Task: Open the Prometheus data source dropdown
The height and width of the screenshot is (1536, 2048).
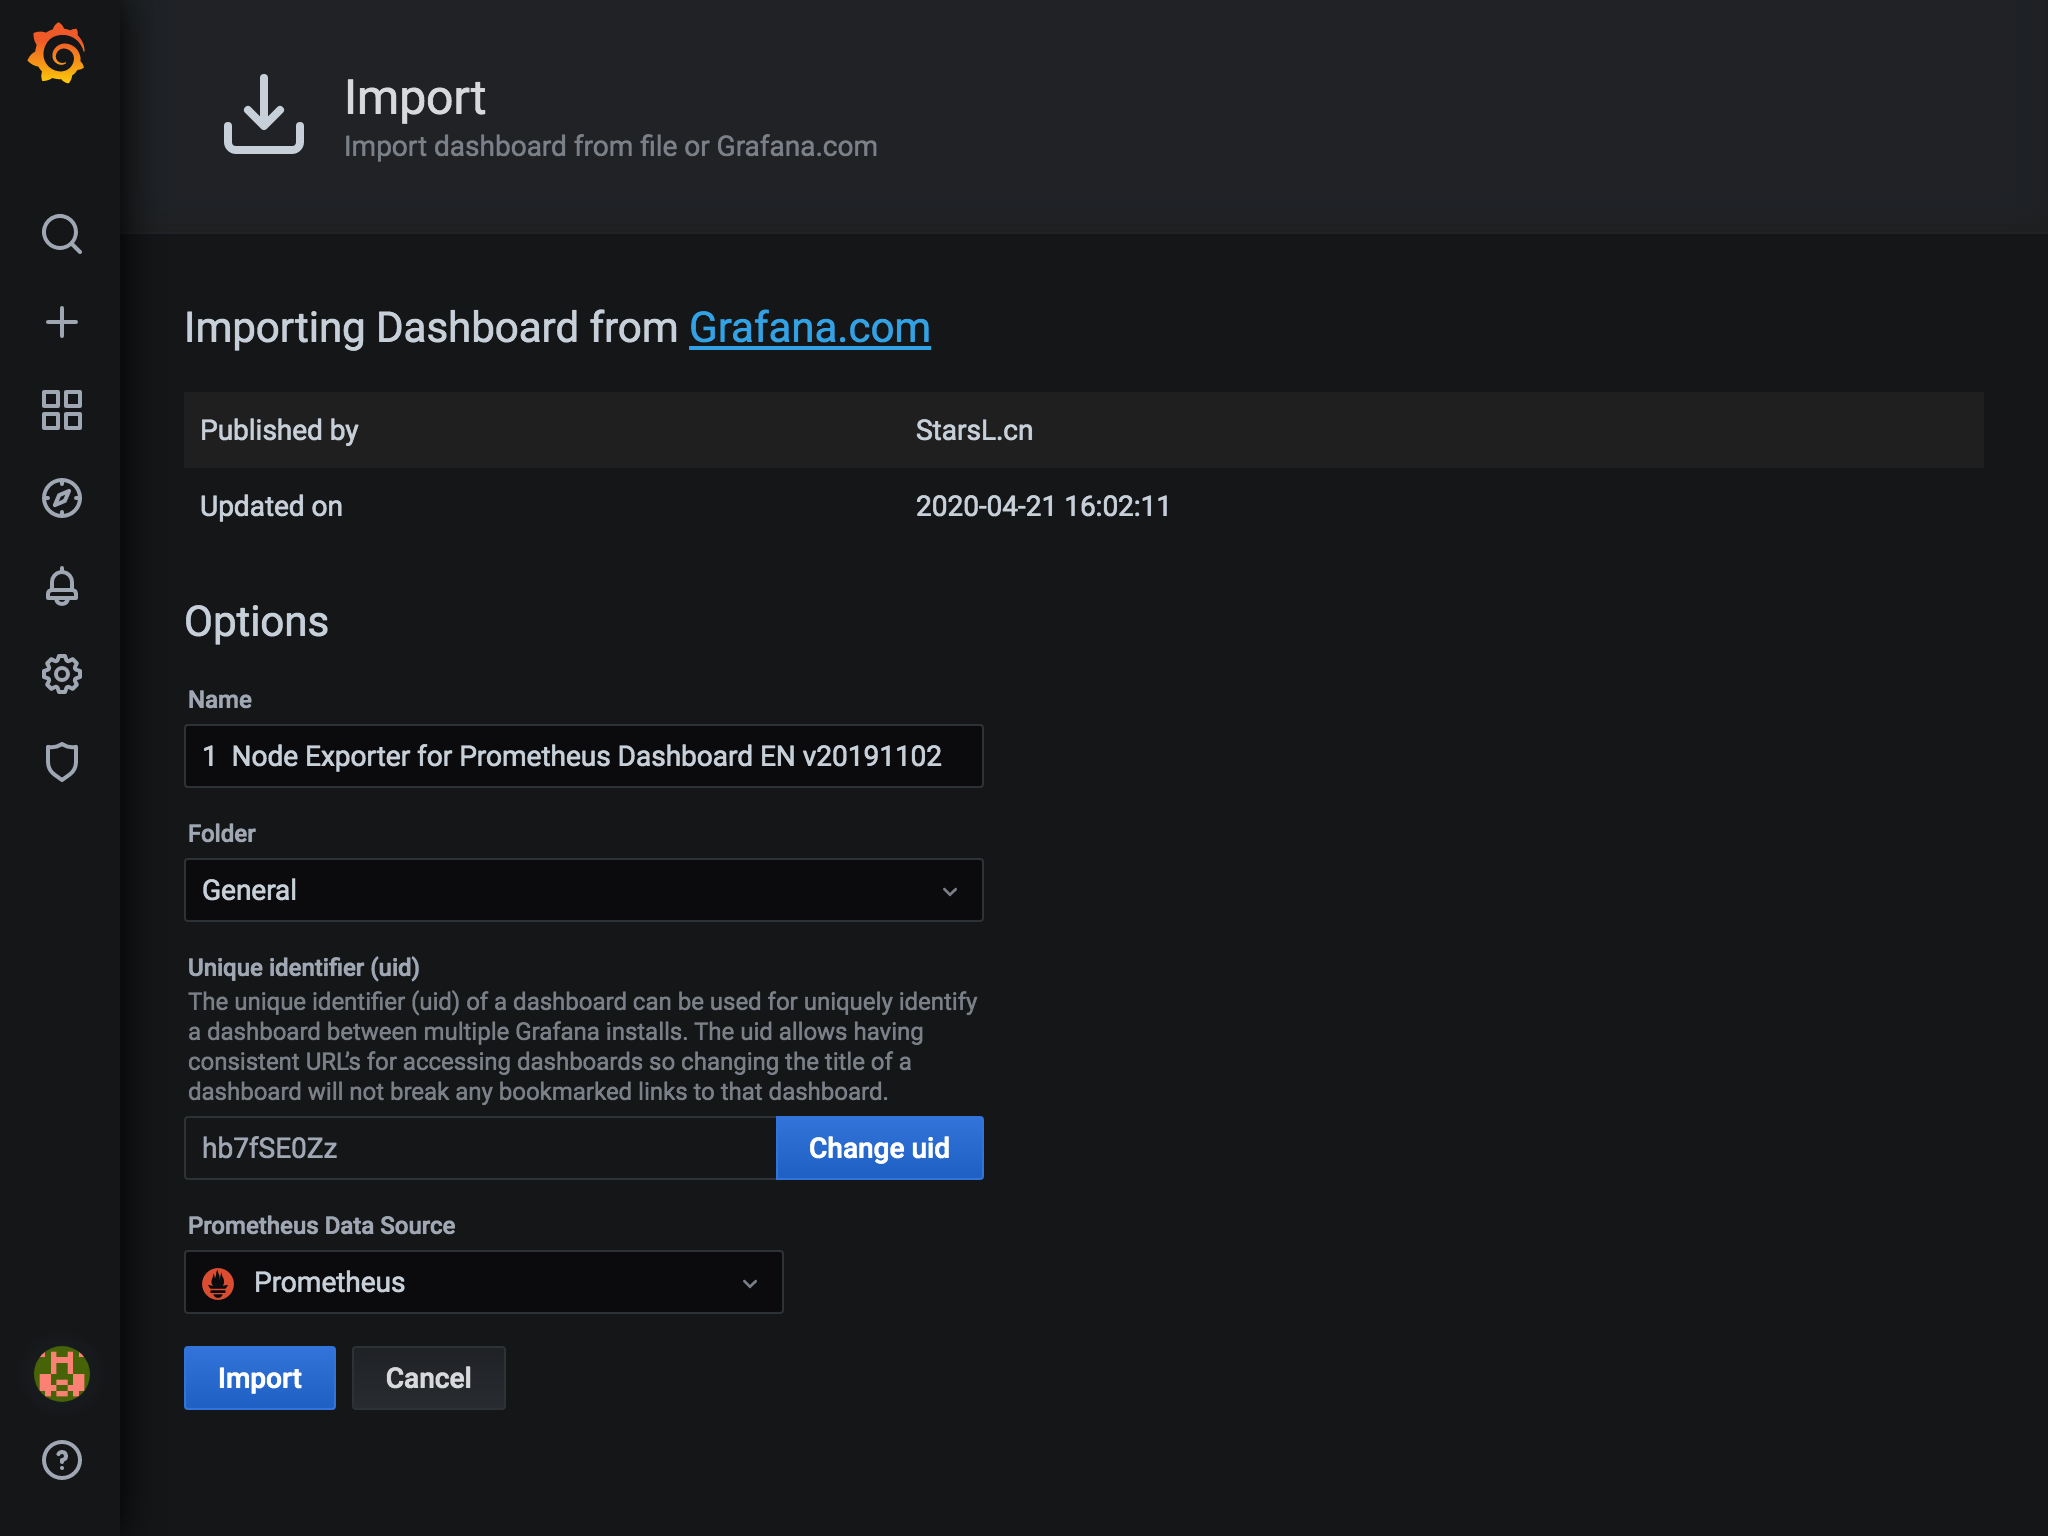Action: click(483, 1282)
